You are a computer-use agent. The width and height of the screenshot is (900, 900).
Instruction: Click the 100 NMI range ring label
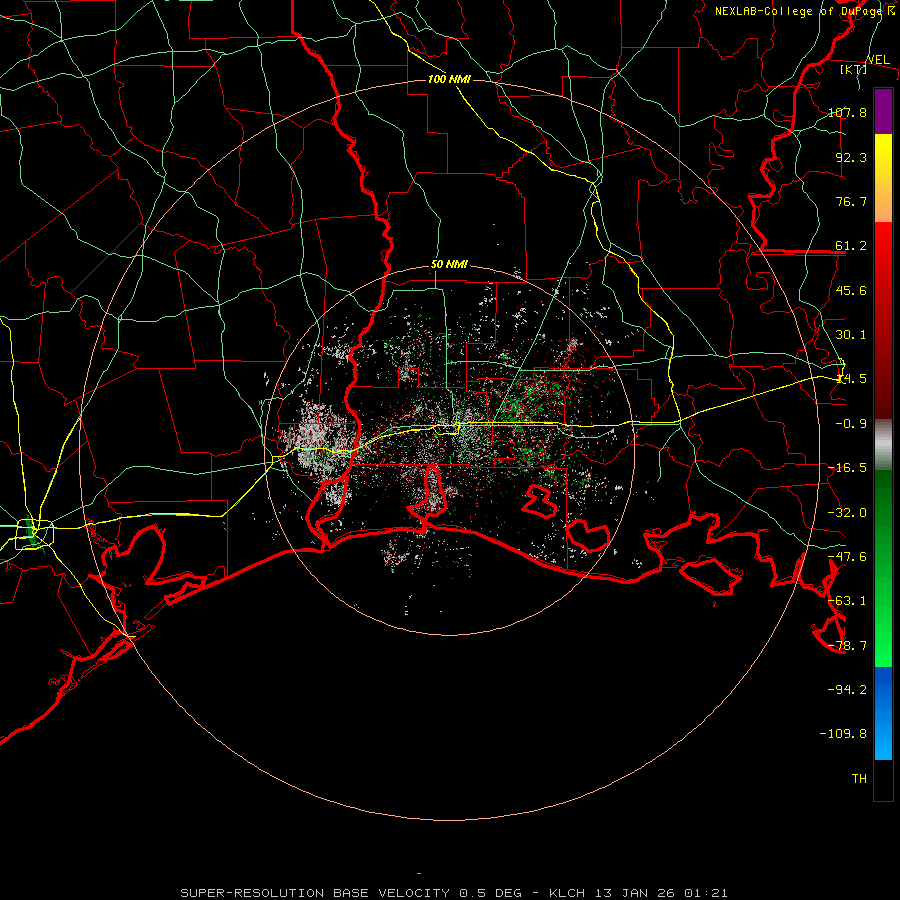coord(449,79)
